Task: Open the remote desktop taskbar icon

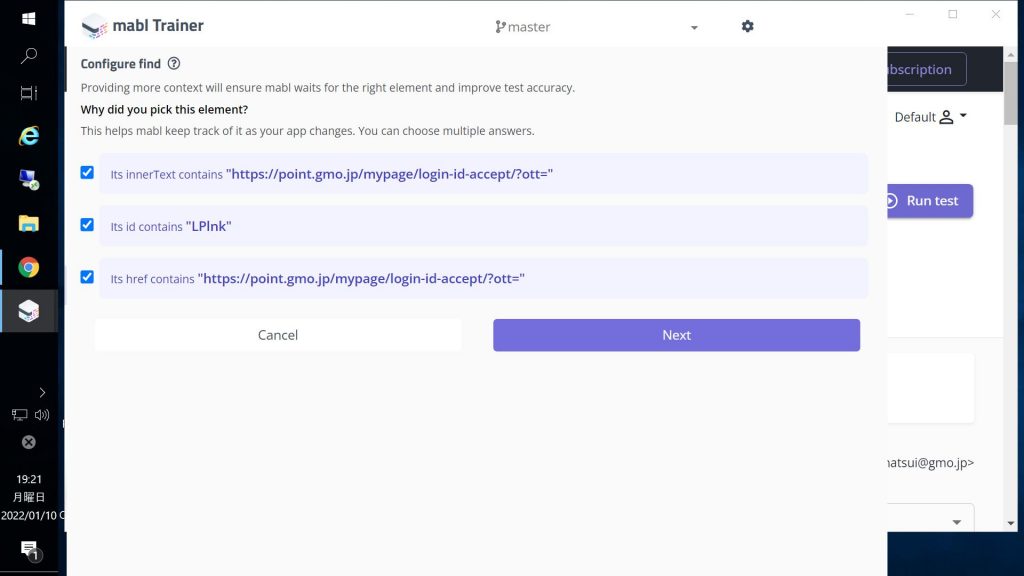Action: click(x=29, y=180)
